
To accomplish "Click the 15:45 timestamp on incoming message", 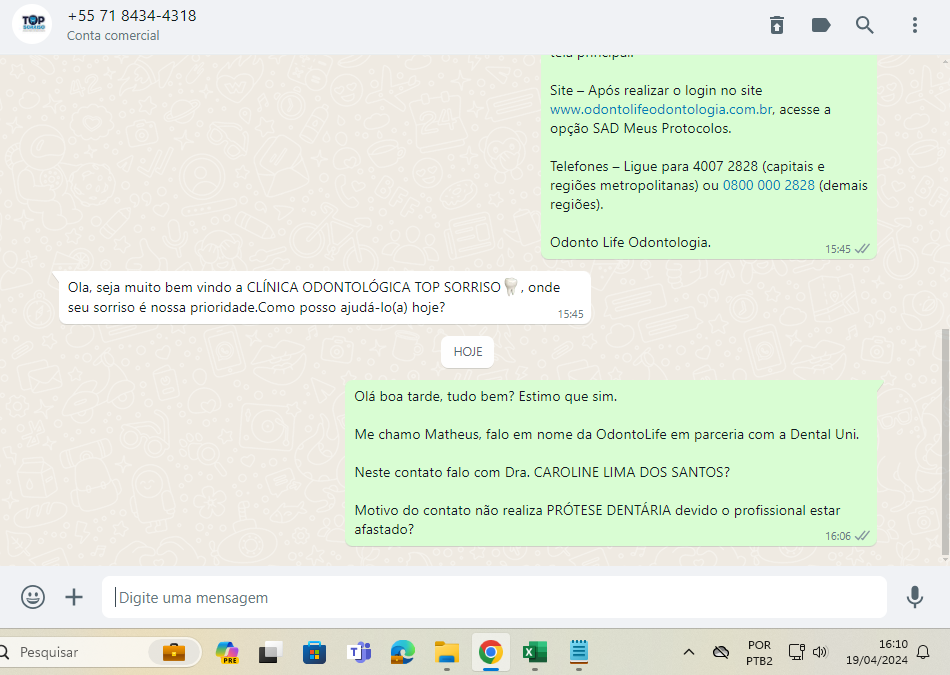I will click(x=570, y=314).
